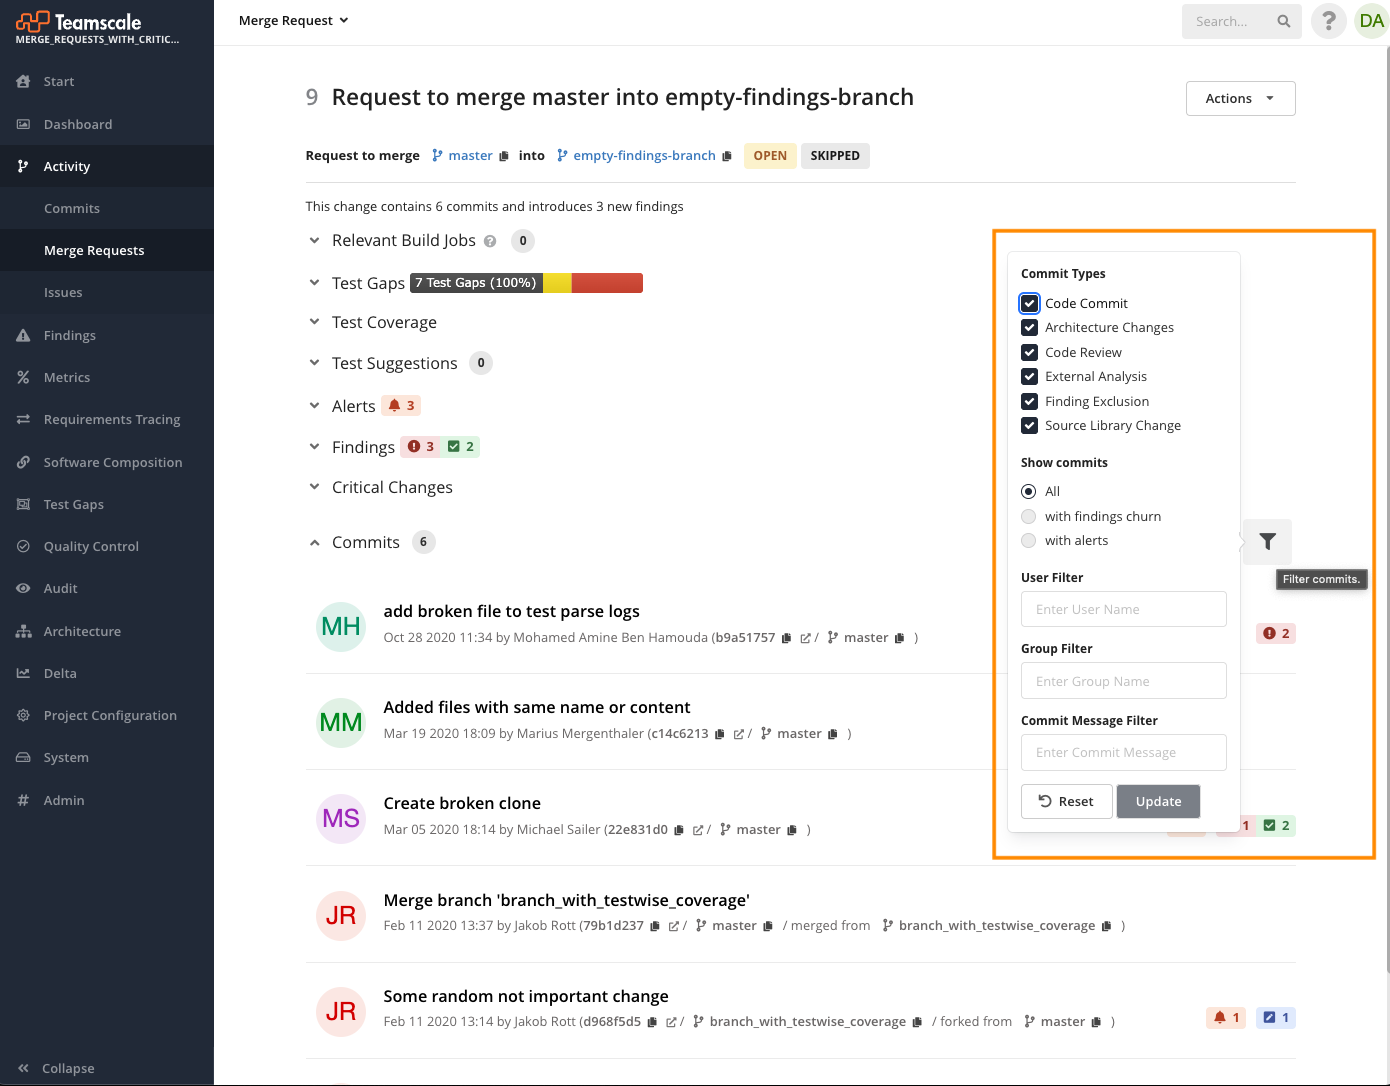Switch to Commits under Activity
1390x1086 pixels.
pyautogui.click(x=71, y=208)
